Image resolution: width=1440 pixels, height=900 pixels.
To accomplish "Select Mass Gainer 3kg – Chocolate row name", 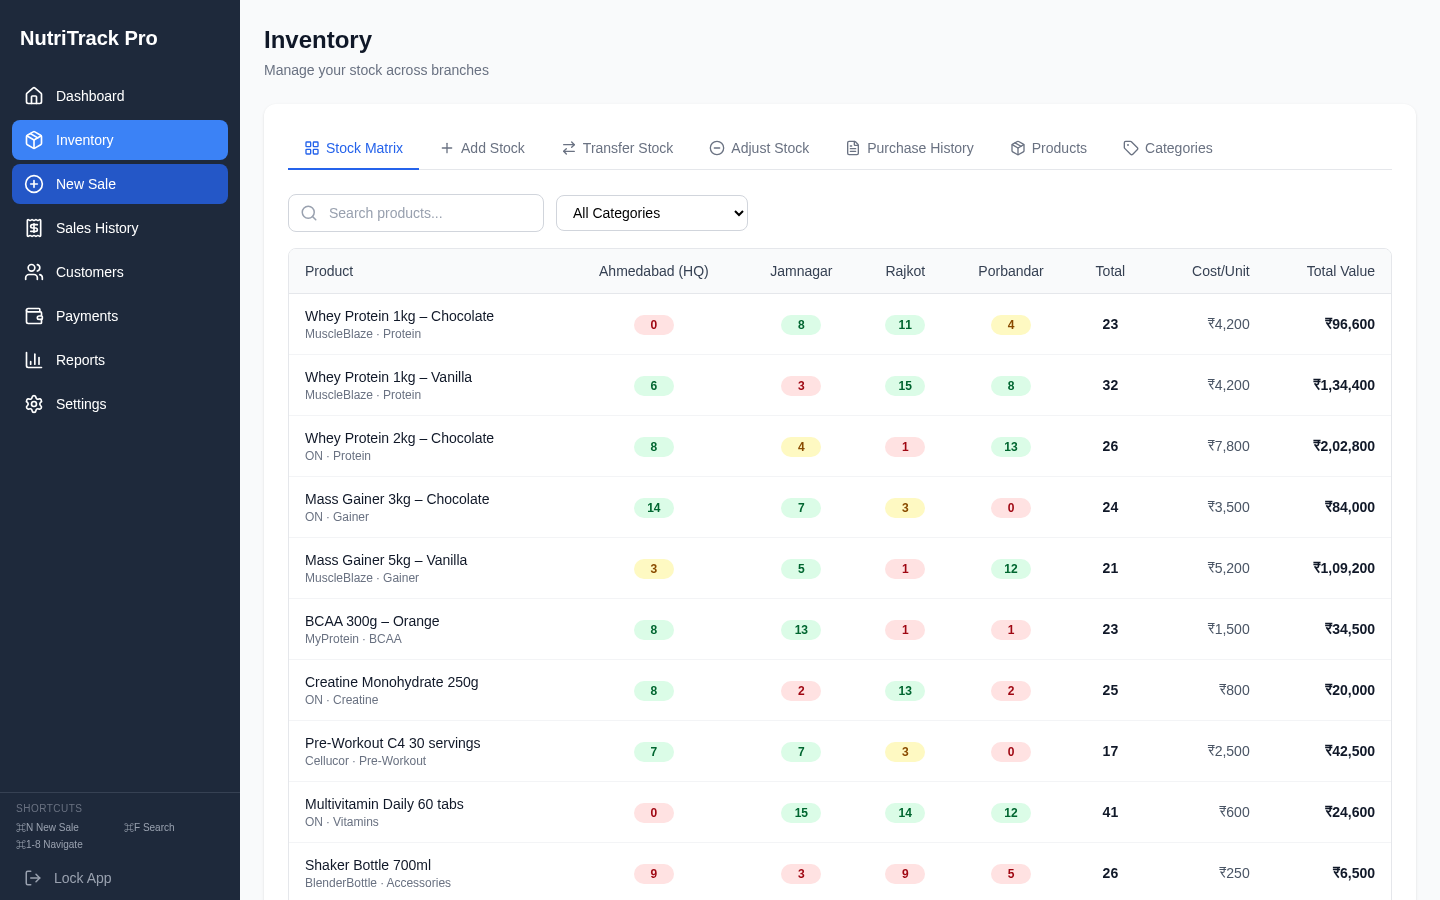I will (x=397, y=499).
